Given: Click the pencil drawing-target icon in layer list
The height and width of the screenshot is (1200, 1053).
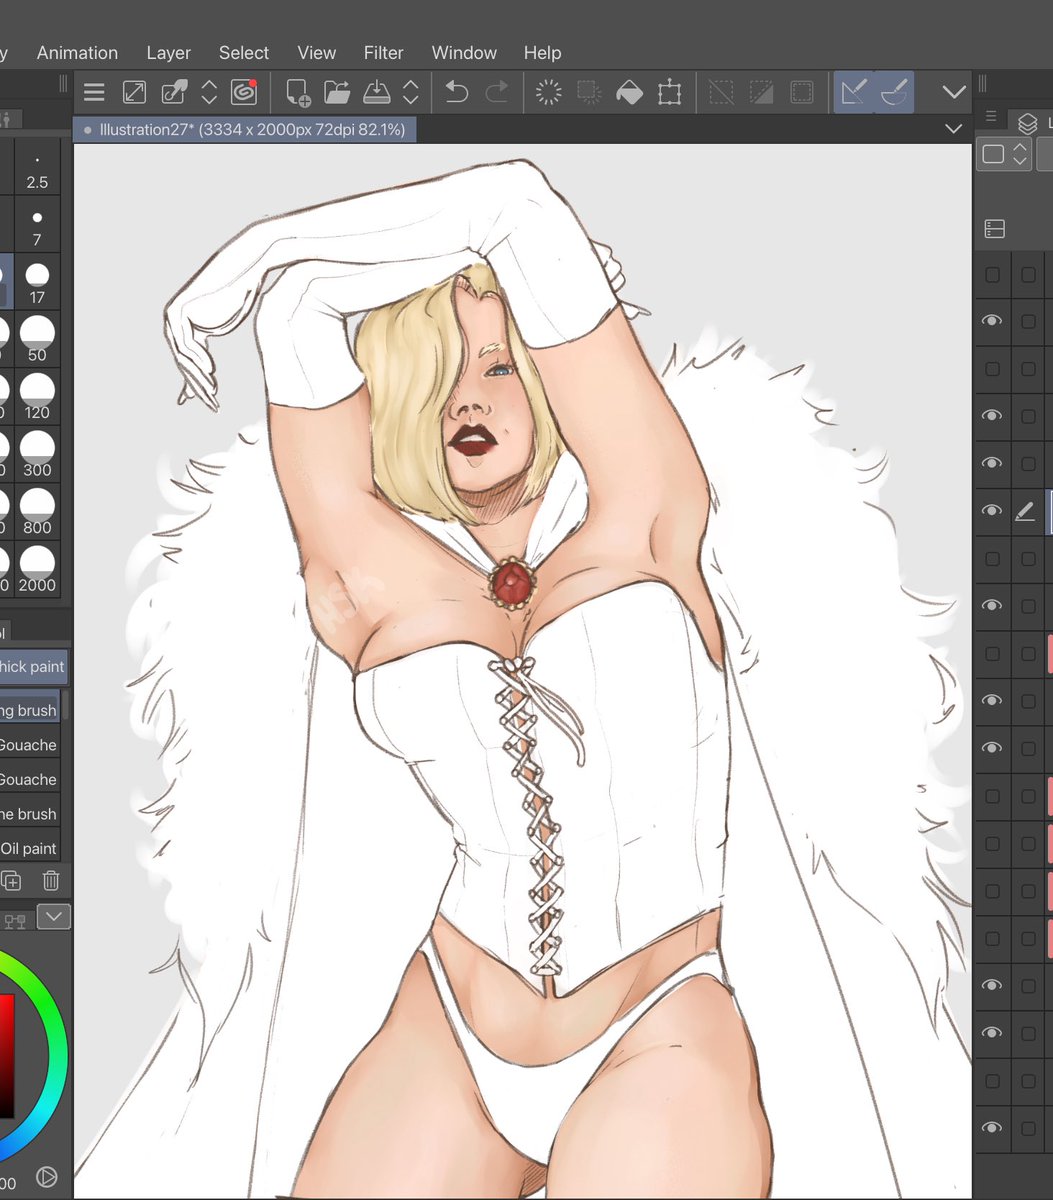Looking at the screenshot, I should click(1025, 511).
